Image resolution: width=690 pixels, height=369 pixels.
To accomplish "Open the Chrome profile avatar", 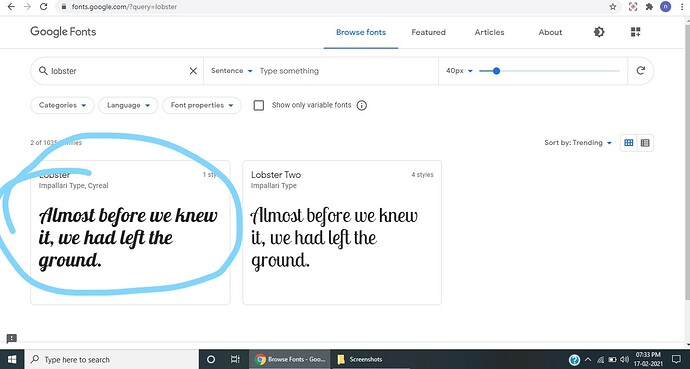I will 665,7.
